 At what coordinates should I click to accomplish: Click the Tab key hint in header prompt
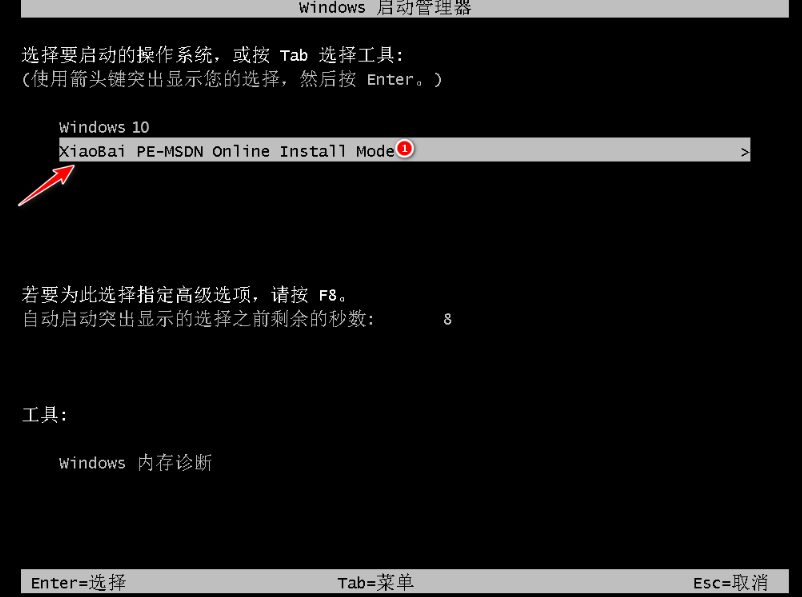pyautogui.click(x=294, y=55)
